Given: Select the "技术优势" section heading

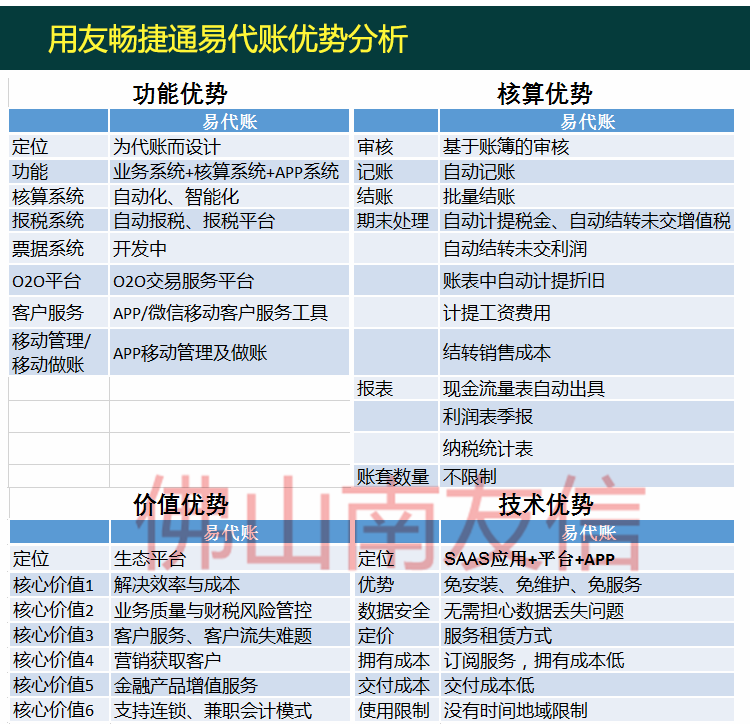Looking at the screenshot, I should pyautogui.click(x=546, y=505).
